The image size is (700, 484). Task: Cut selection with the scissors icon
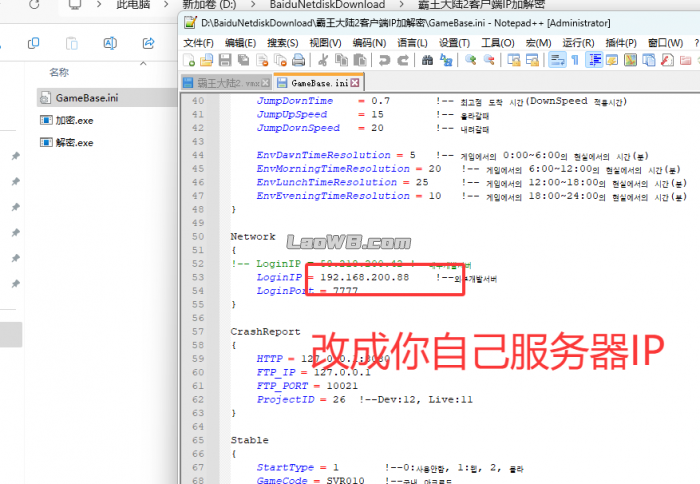pyautogui.click(x=323, y=60)
